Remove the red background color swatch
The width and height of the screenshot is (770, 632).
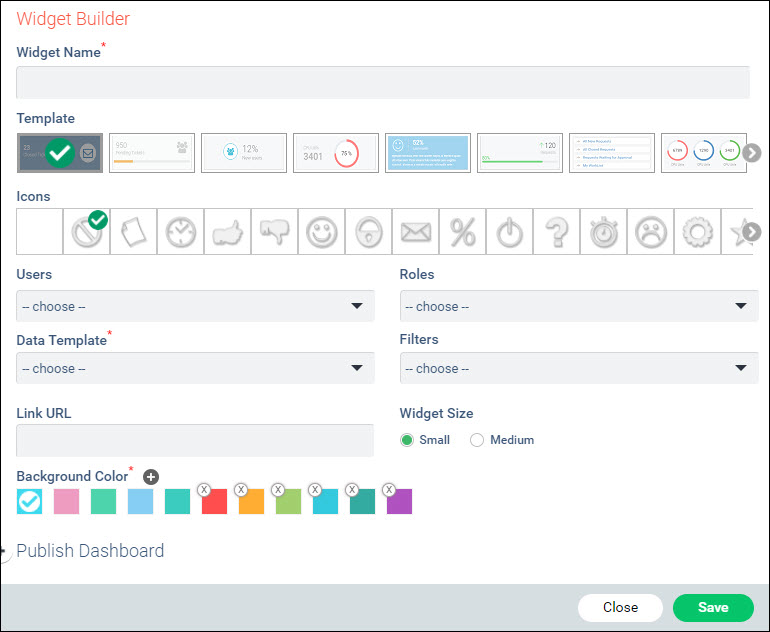click(x=204, y=490)
